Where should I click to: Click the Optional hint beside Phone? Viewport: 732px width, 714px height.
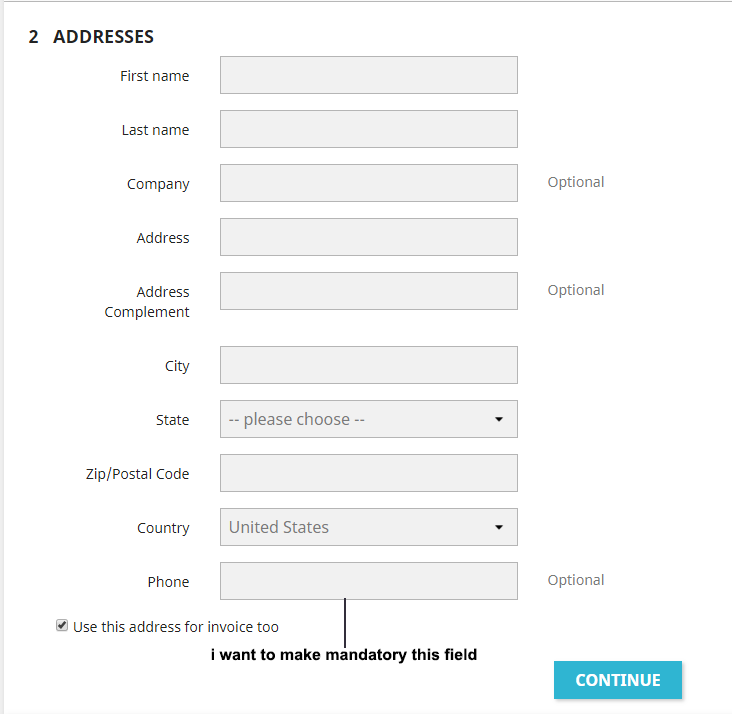pos(575,580)
